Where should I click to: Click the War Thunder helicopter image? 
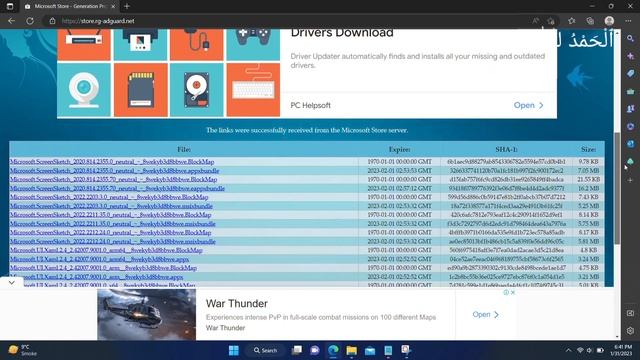point(147,314)
